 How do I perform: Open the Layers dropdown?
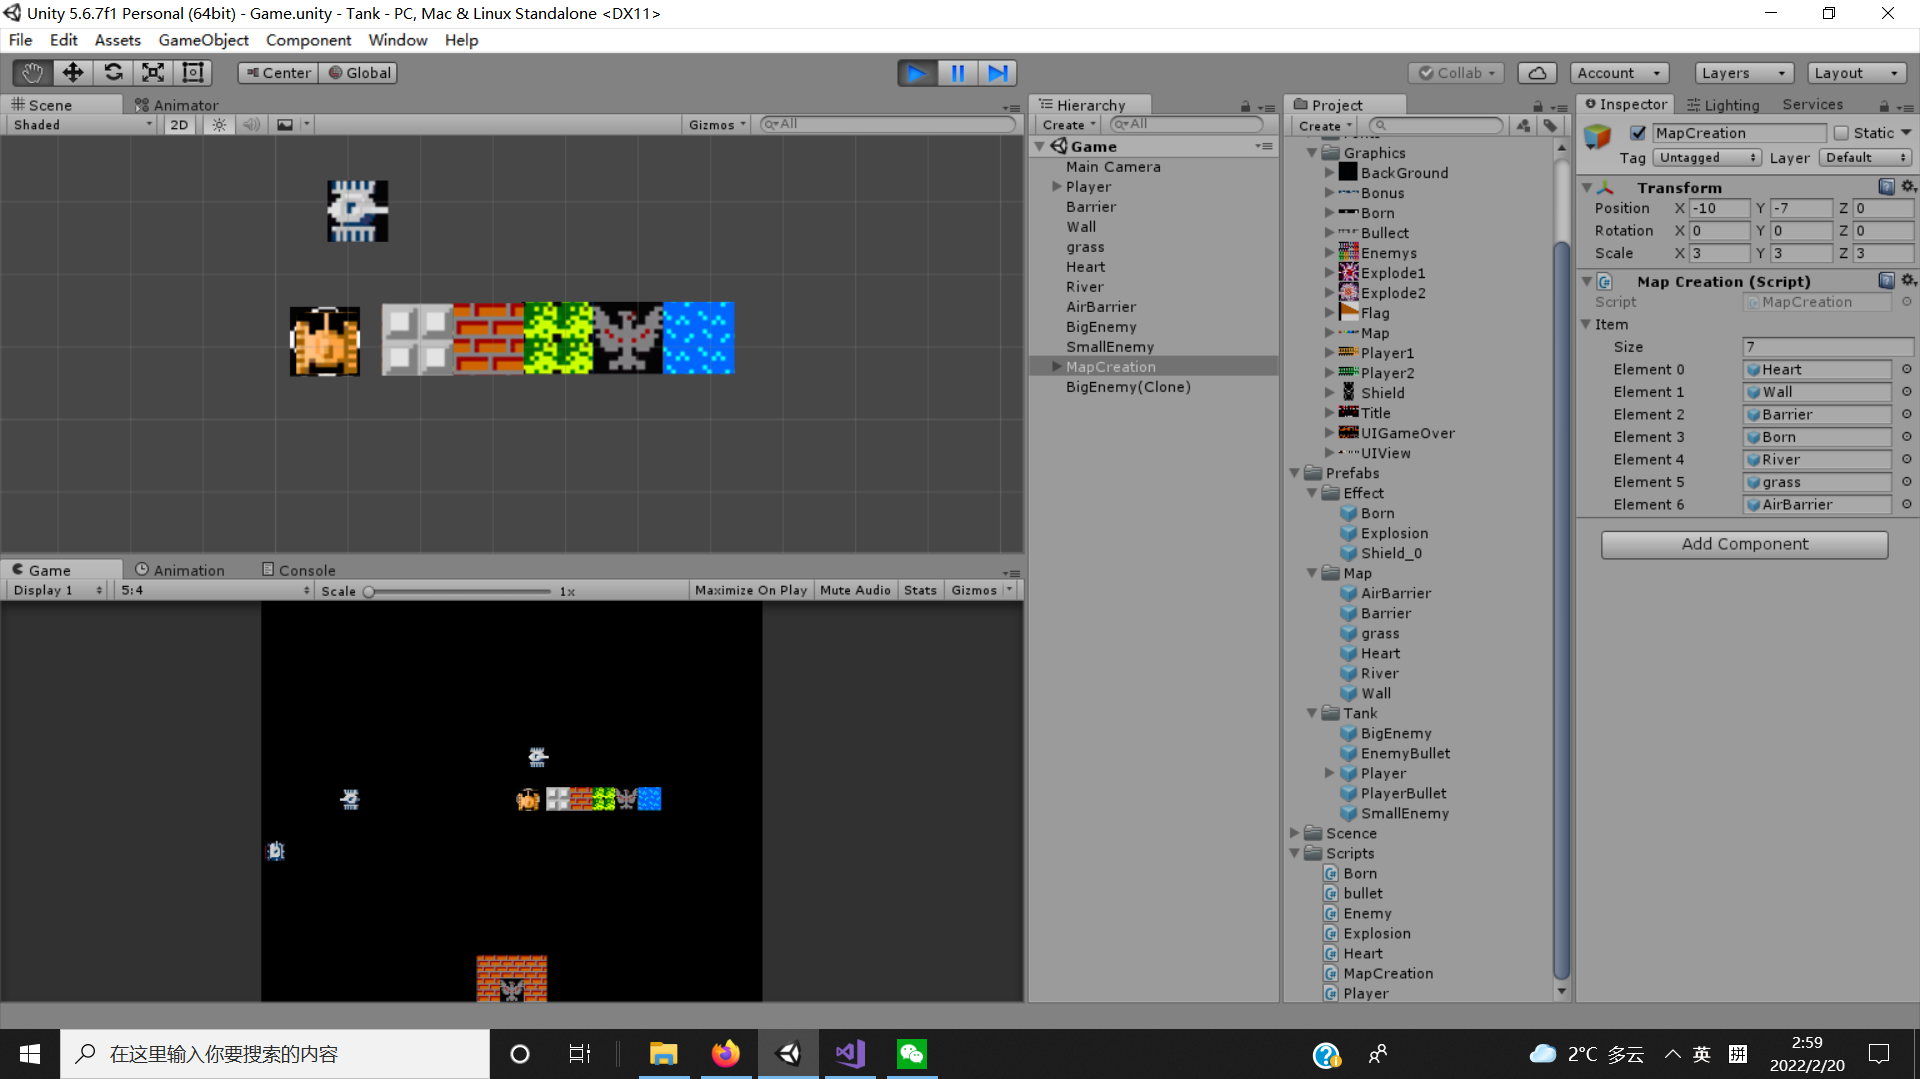1744,73
